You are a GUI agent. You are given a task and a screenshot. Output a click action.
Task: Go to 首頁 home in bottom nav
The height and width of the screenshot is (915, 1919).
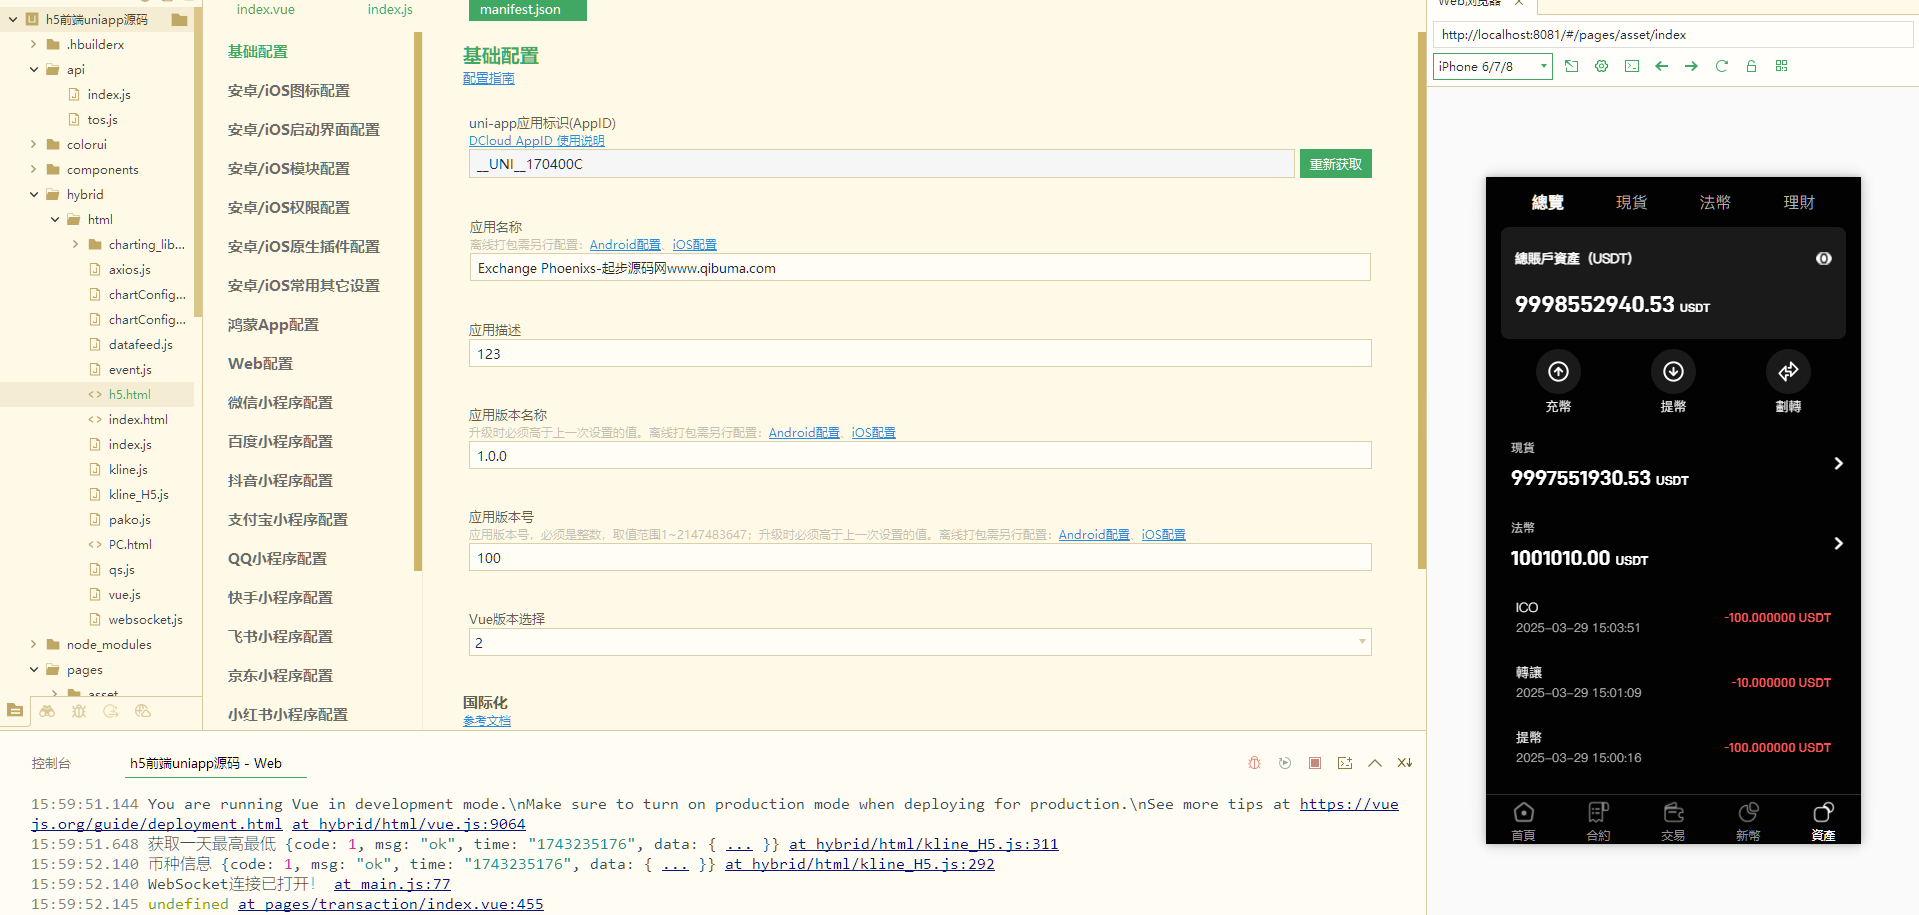pos(1523,821)
